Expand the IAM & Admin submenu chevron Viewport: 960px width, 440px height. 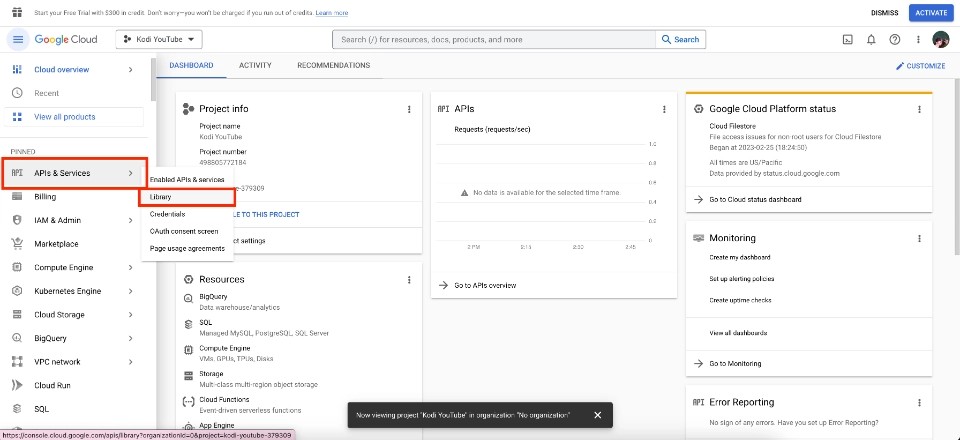130,220
